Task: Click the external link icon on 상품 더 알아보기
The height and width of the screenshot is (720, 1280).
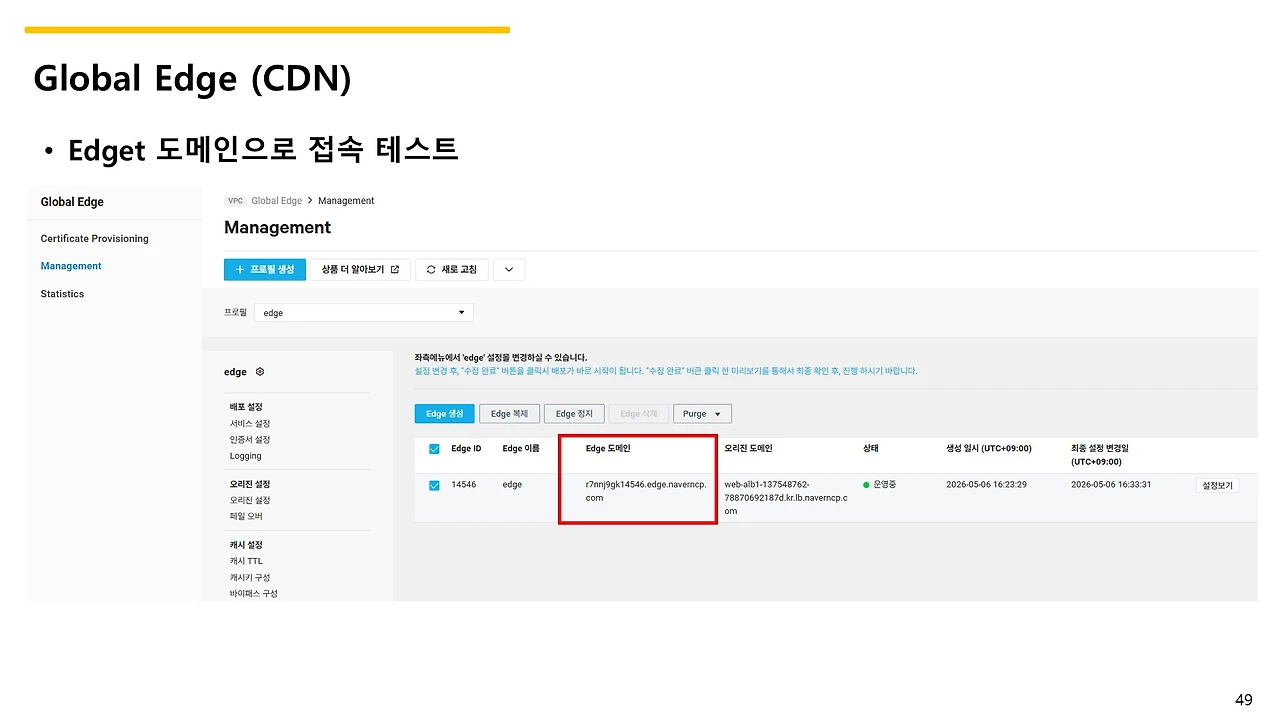Action: tap(394, 270)
